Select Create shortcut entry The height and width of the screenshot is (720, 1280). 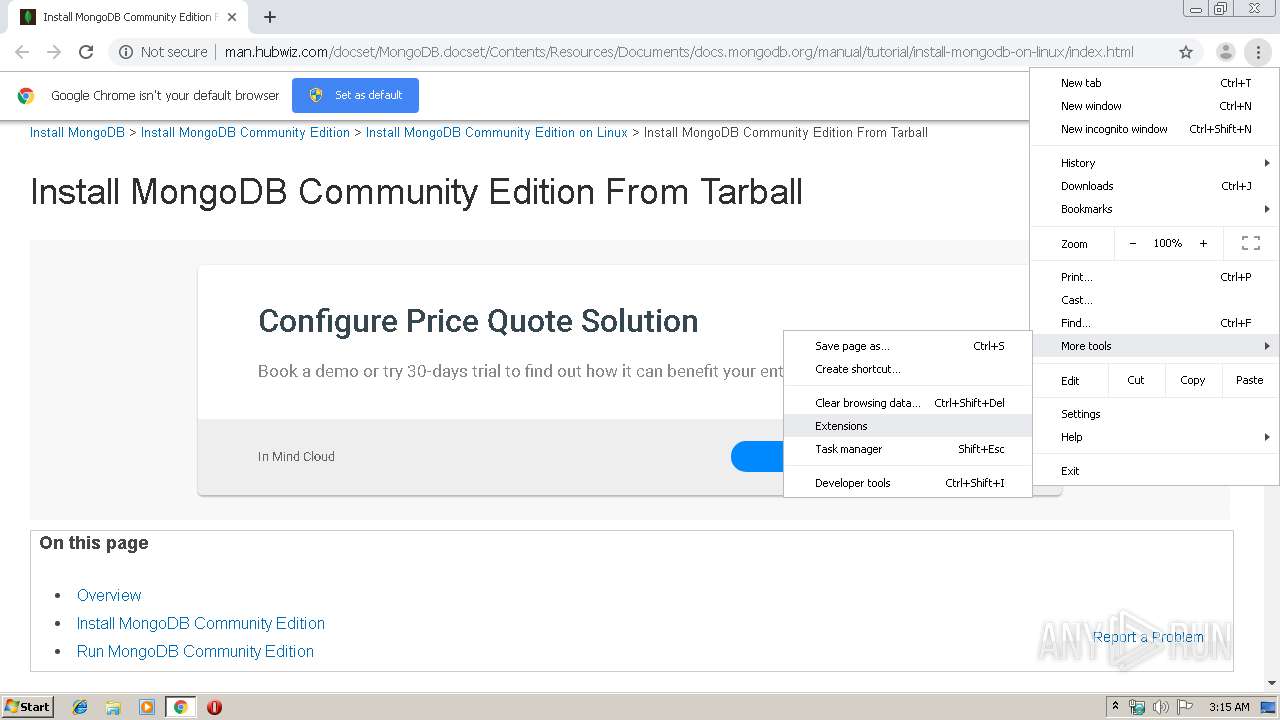(x=908, y=369)
